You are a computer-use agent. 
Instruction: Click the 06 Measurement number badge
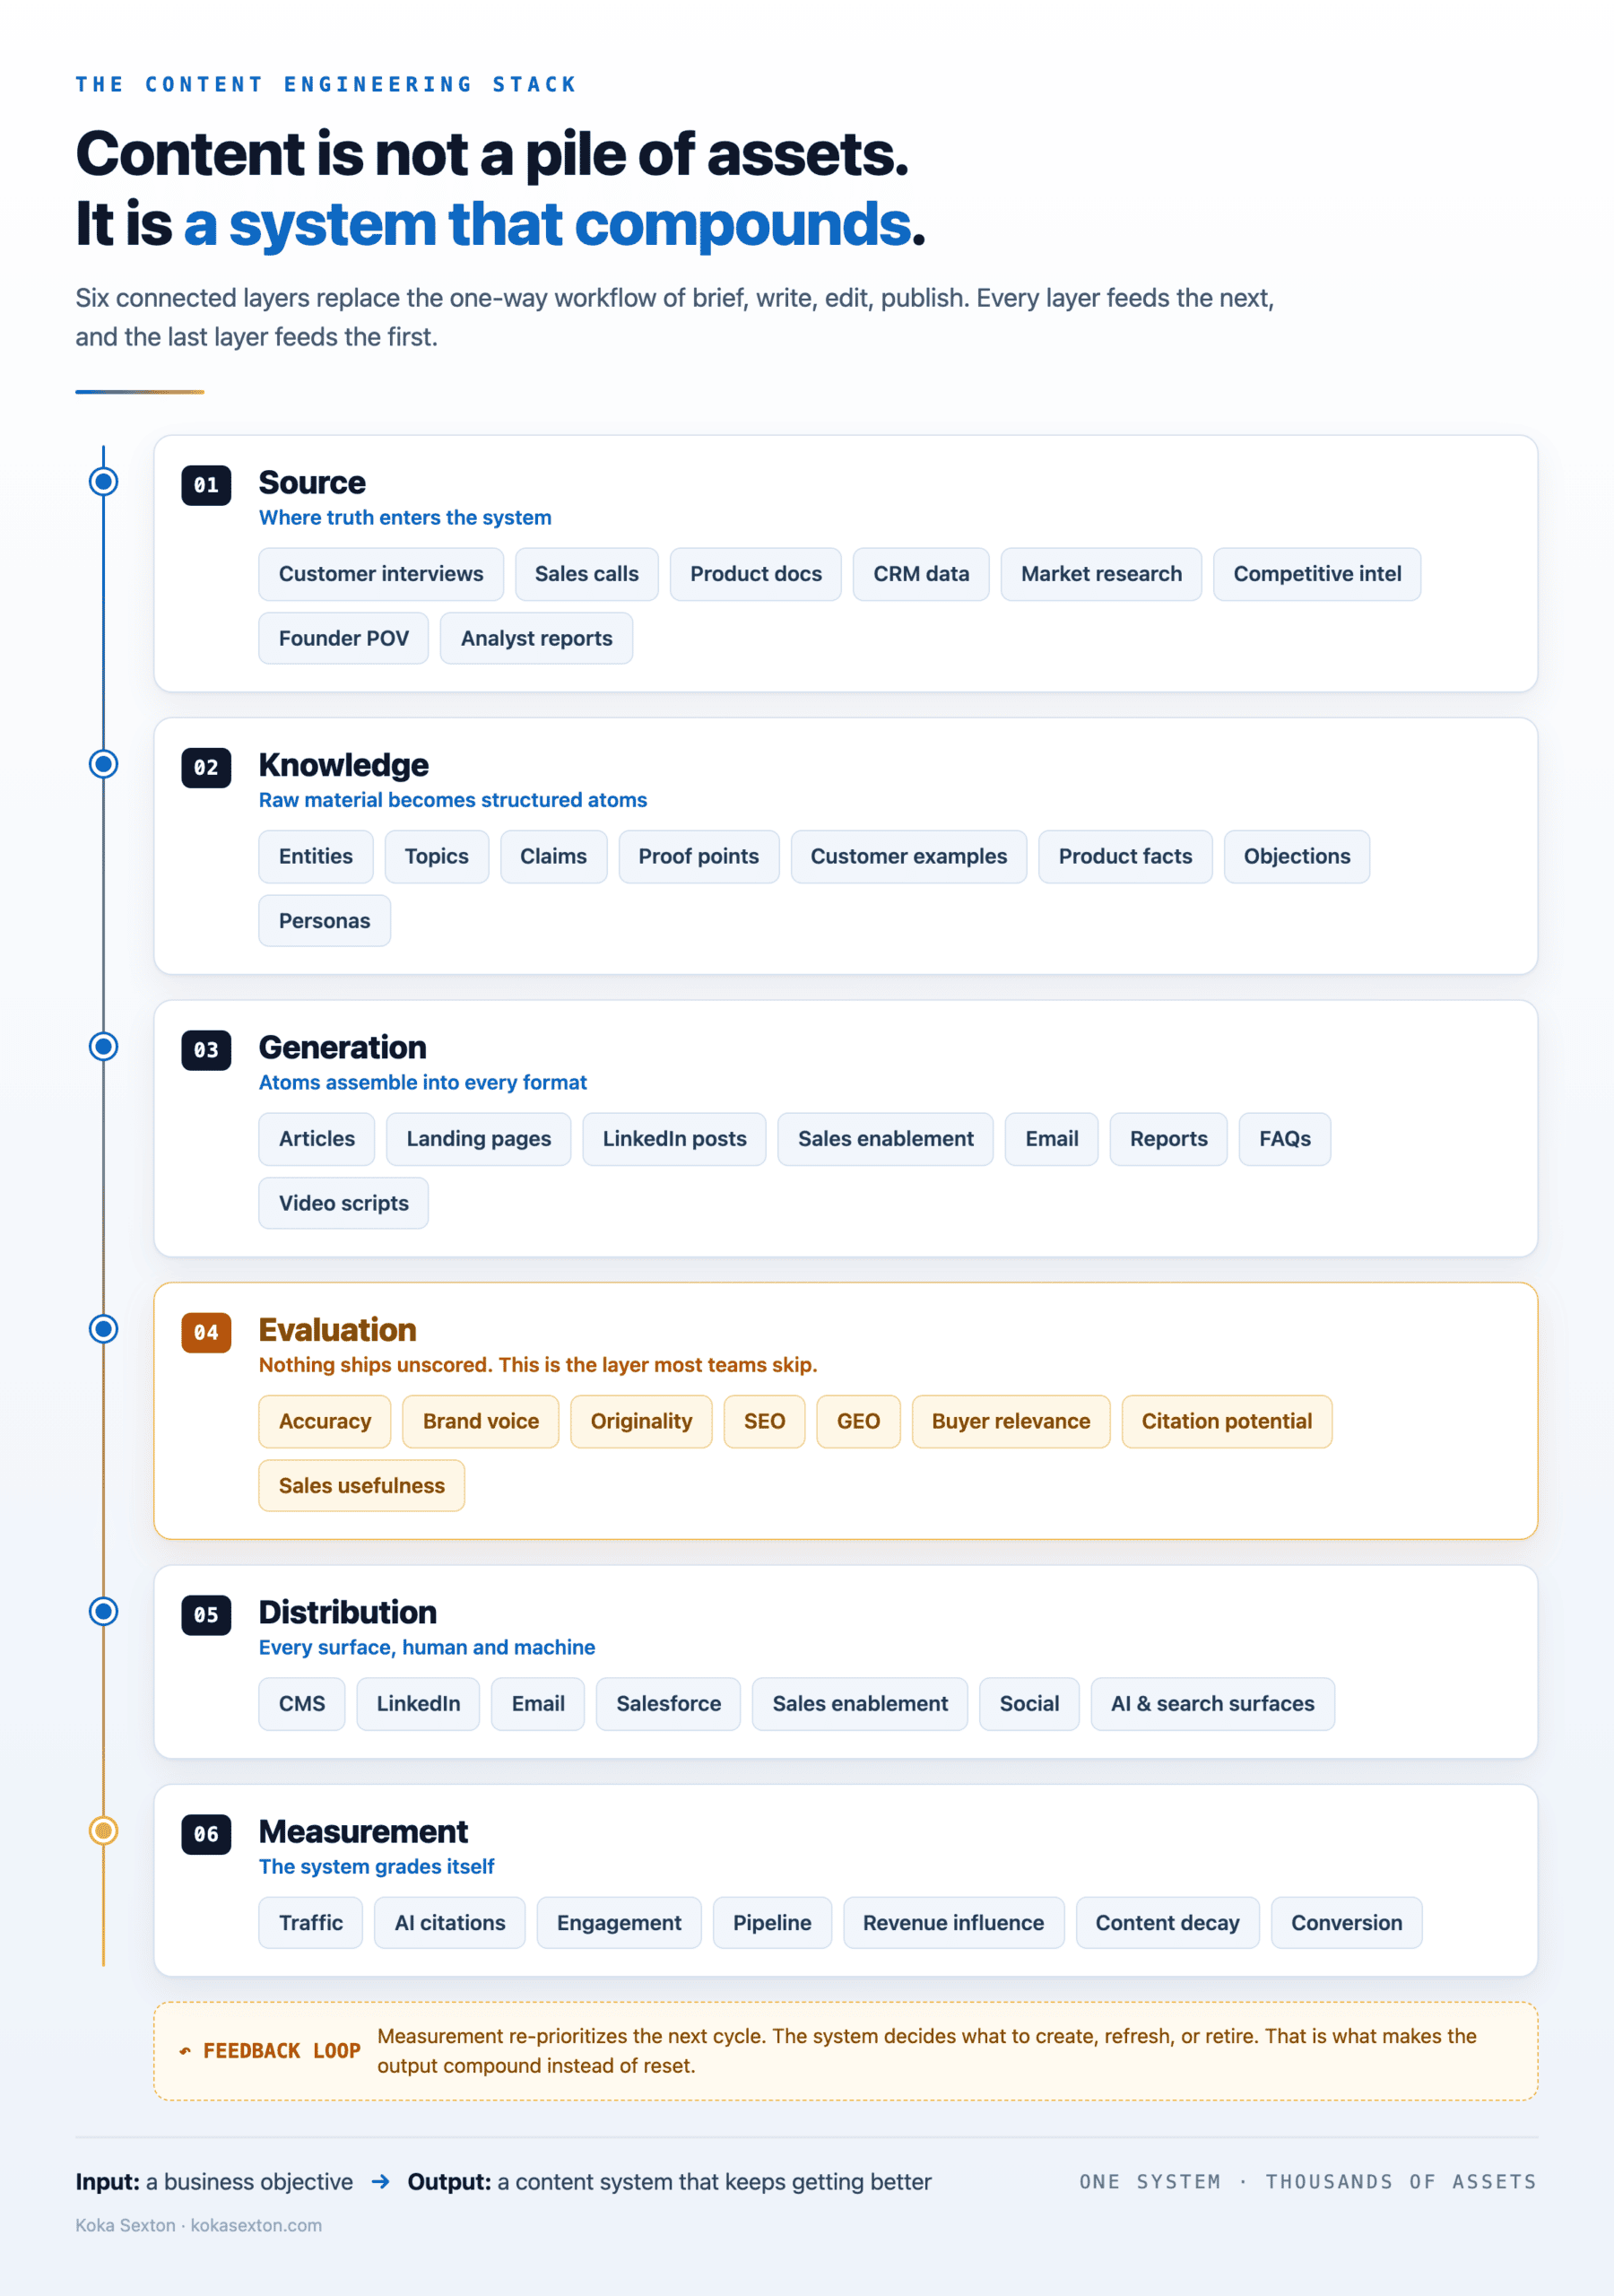click(206, 1834)
